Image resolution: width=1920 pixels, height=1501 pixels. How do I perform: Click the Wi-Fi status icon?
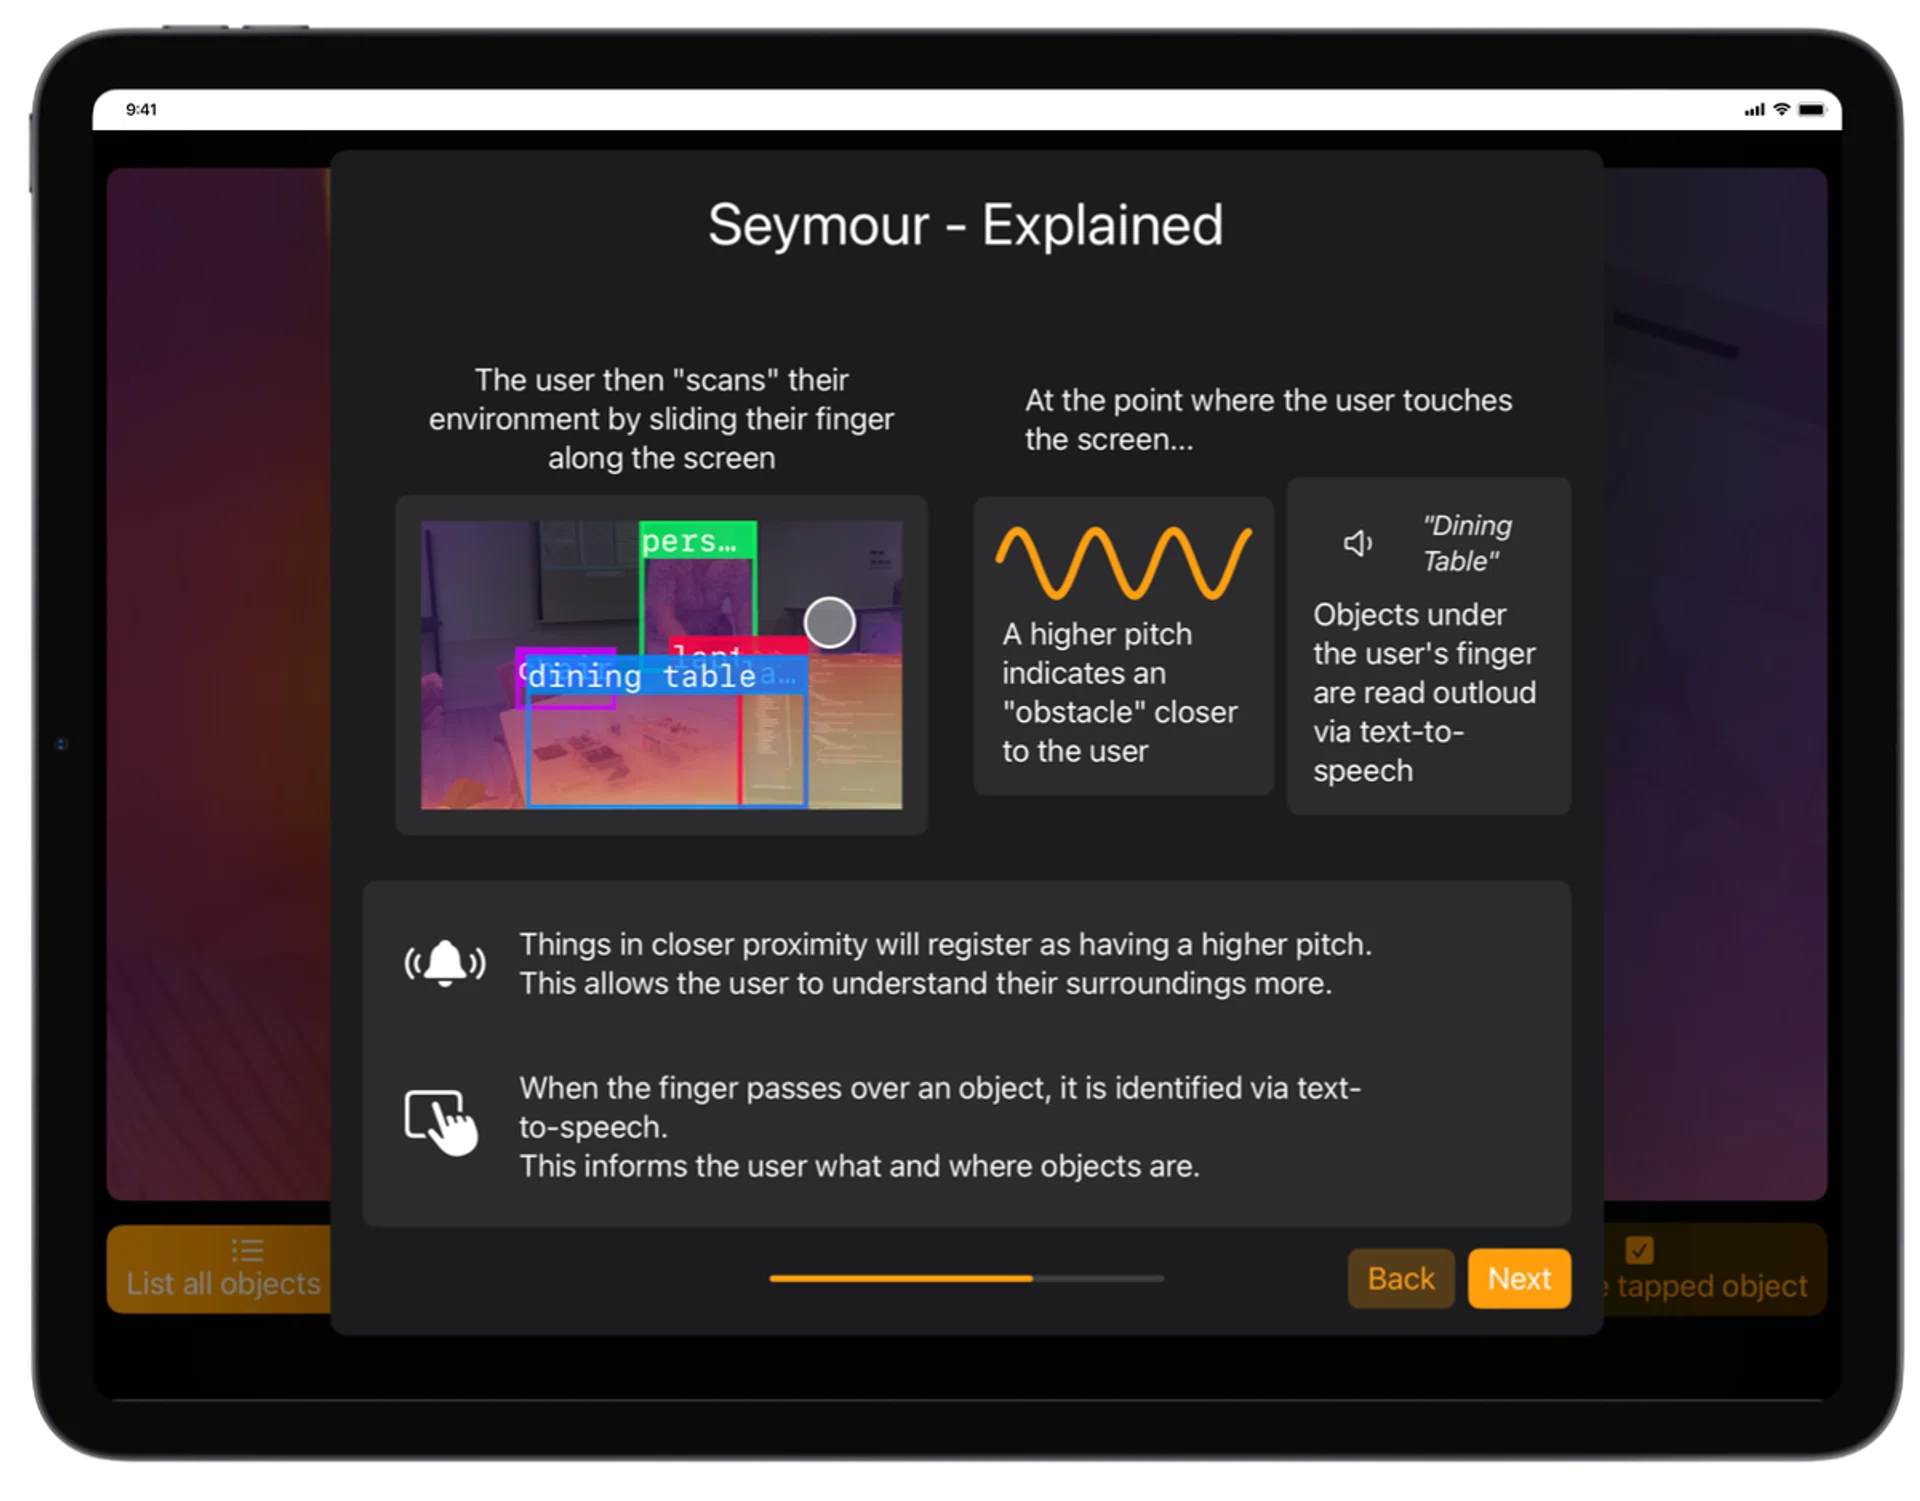(x=1781, y=110)
